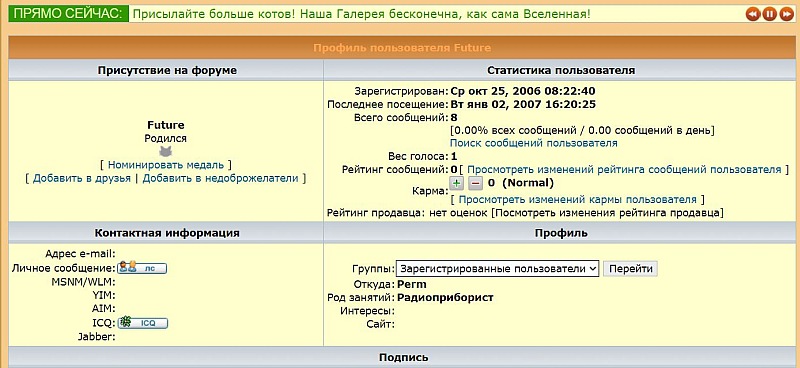
Task: Pause the news ticker
Action: tap(769, 14)
